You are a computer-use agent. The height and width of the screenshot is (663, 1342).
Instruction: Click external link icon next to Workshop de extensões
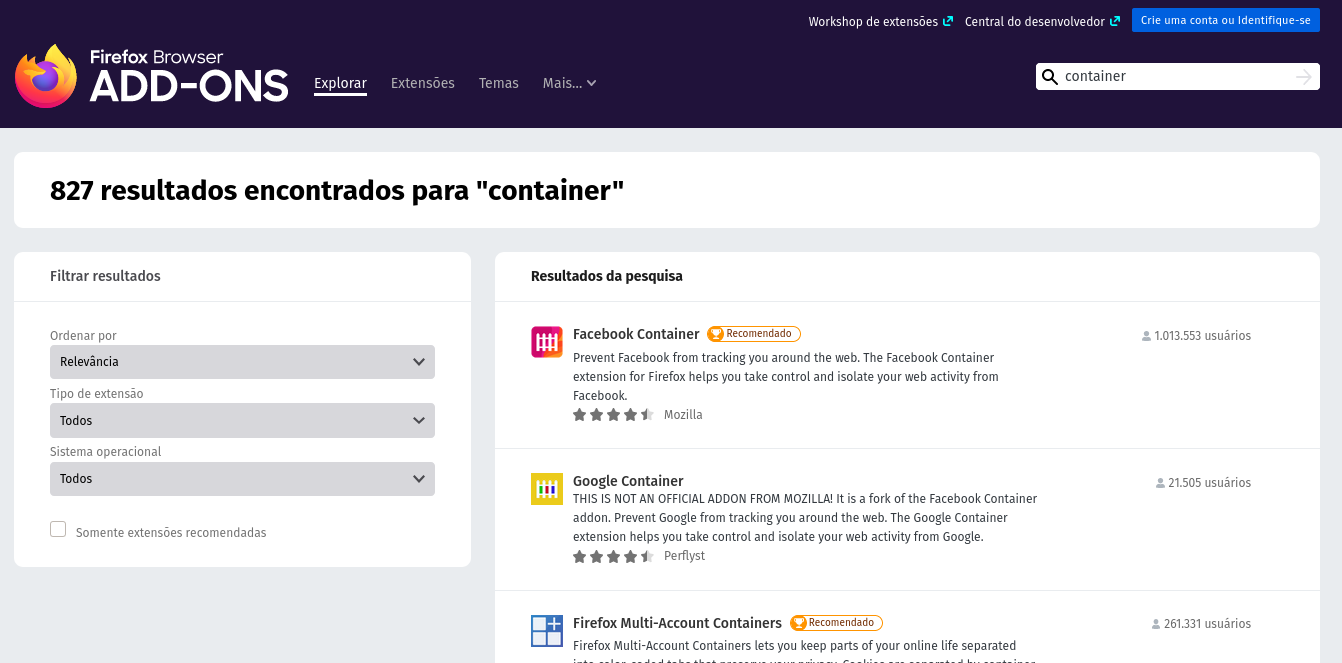947,21
